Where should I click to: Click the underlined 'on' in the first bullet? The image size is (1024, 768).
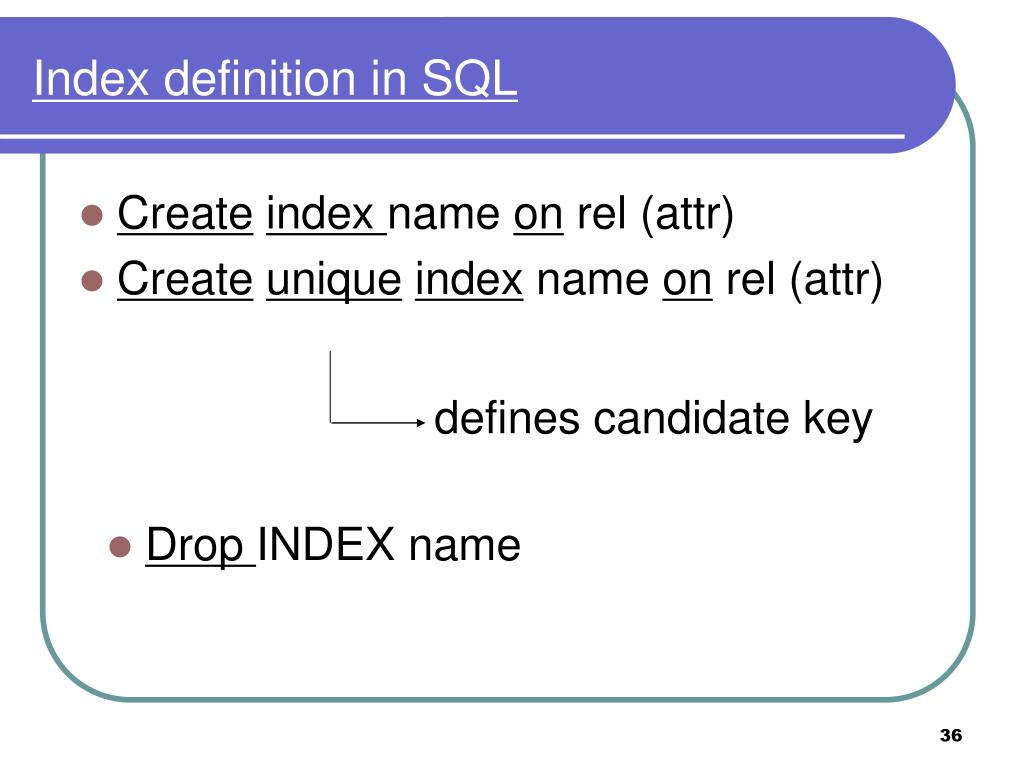pyautogui.click(x=538, y=216)
